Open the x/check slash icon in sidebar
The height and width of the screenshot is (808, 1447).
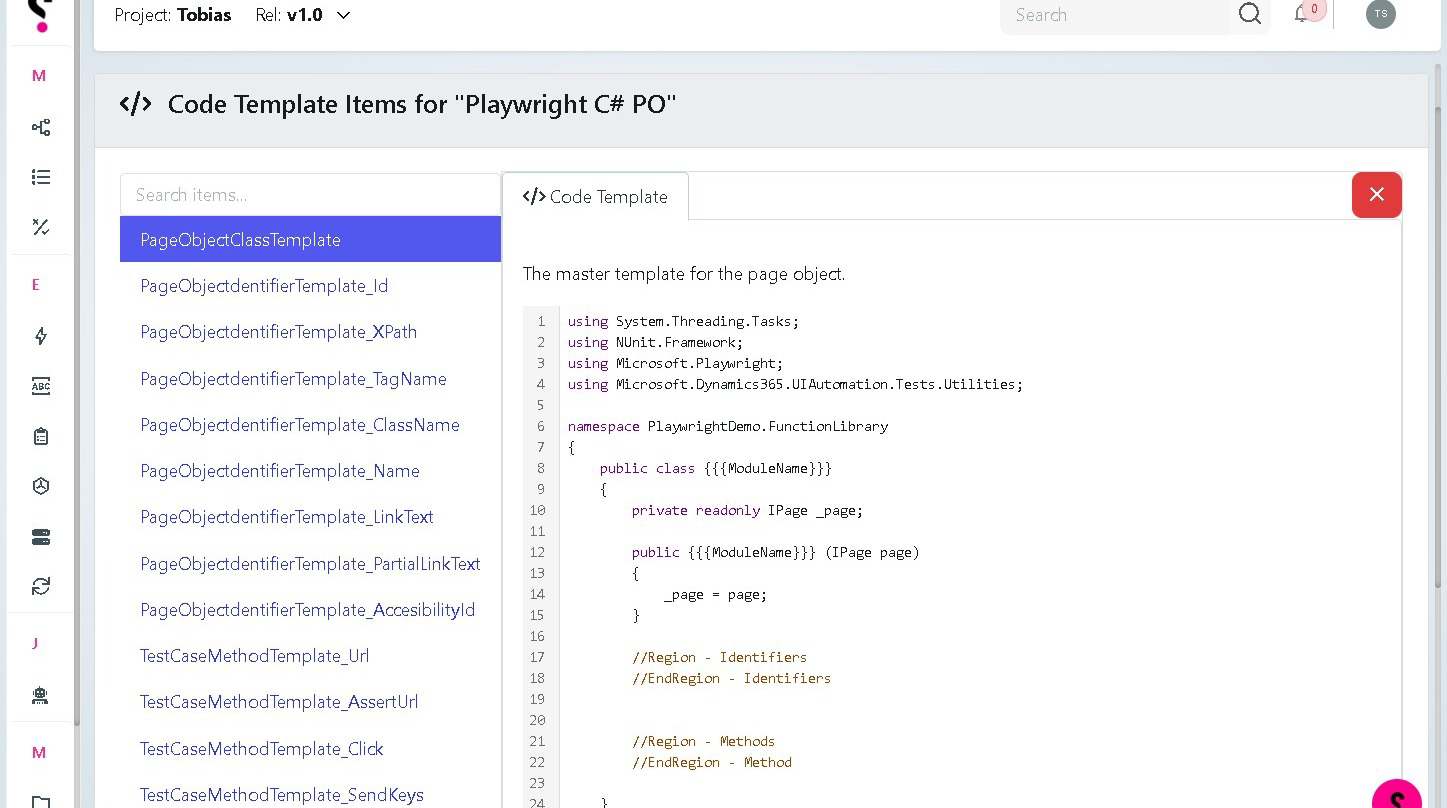point(41,227)
